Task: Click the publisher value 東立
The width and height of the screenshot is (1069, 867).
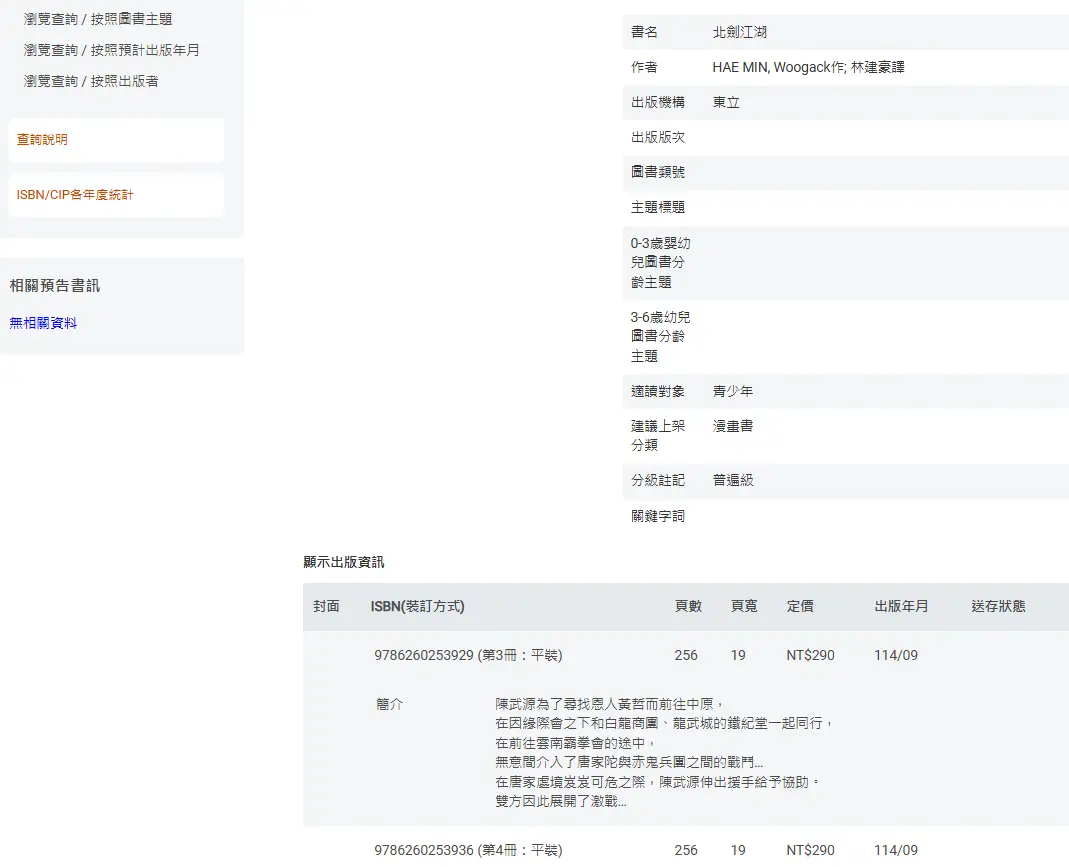Action: pos(726,102)
